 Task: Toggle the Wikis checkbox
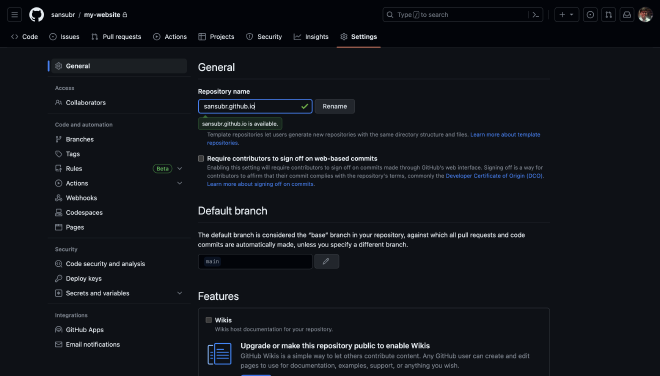(209, 320)
